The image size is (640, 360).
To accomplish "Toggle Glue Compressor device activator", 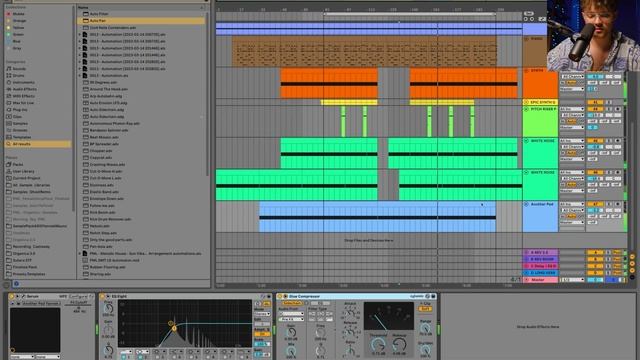I will click(280, 296).
